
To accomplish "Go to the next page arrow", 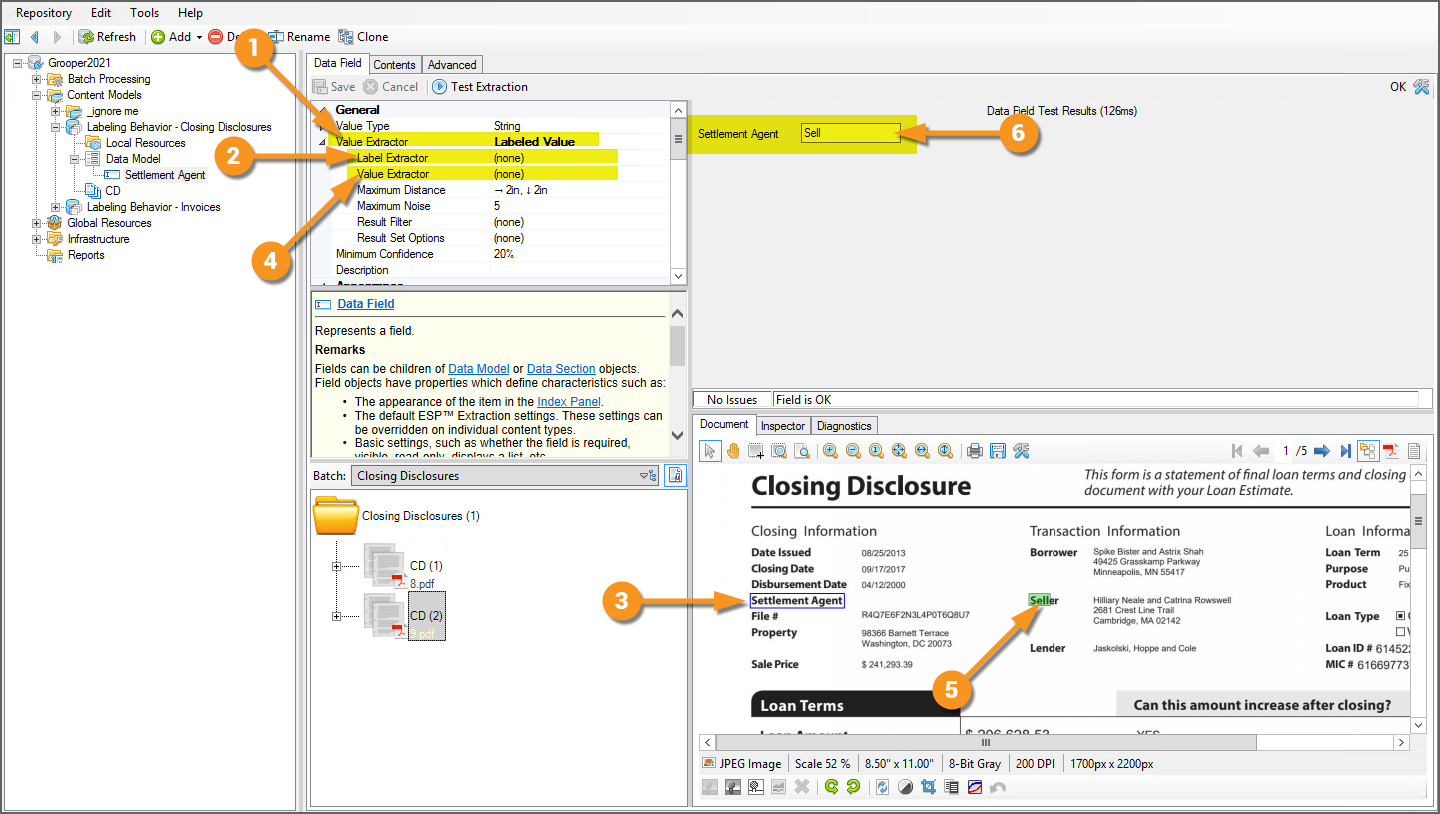I will [x=1321, y=451].
